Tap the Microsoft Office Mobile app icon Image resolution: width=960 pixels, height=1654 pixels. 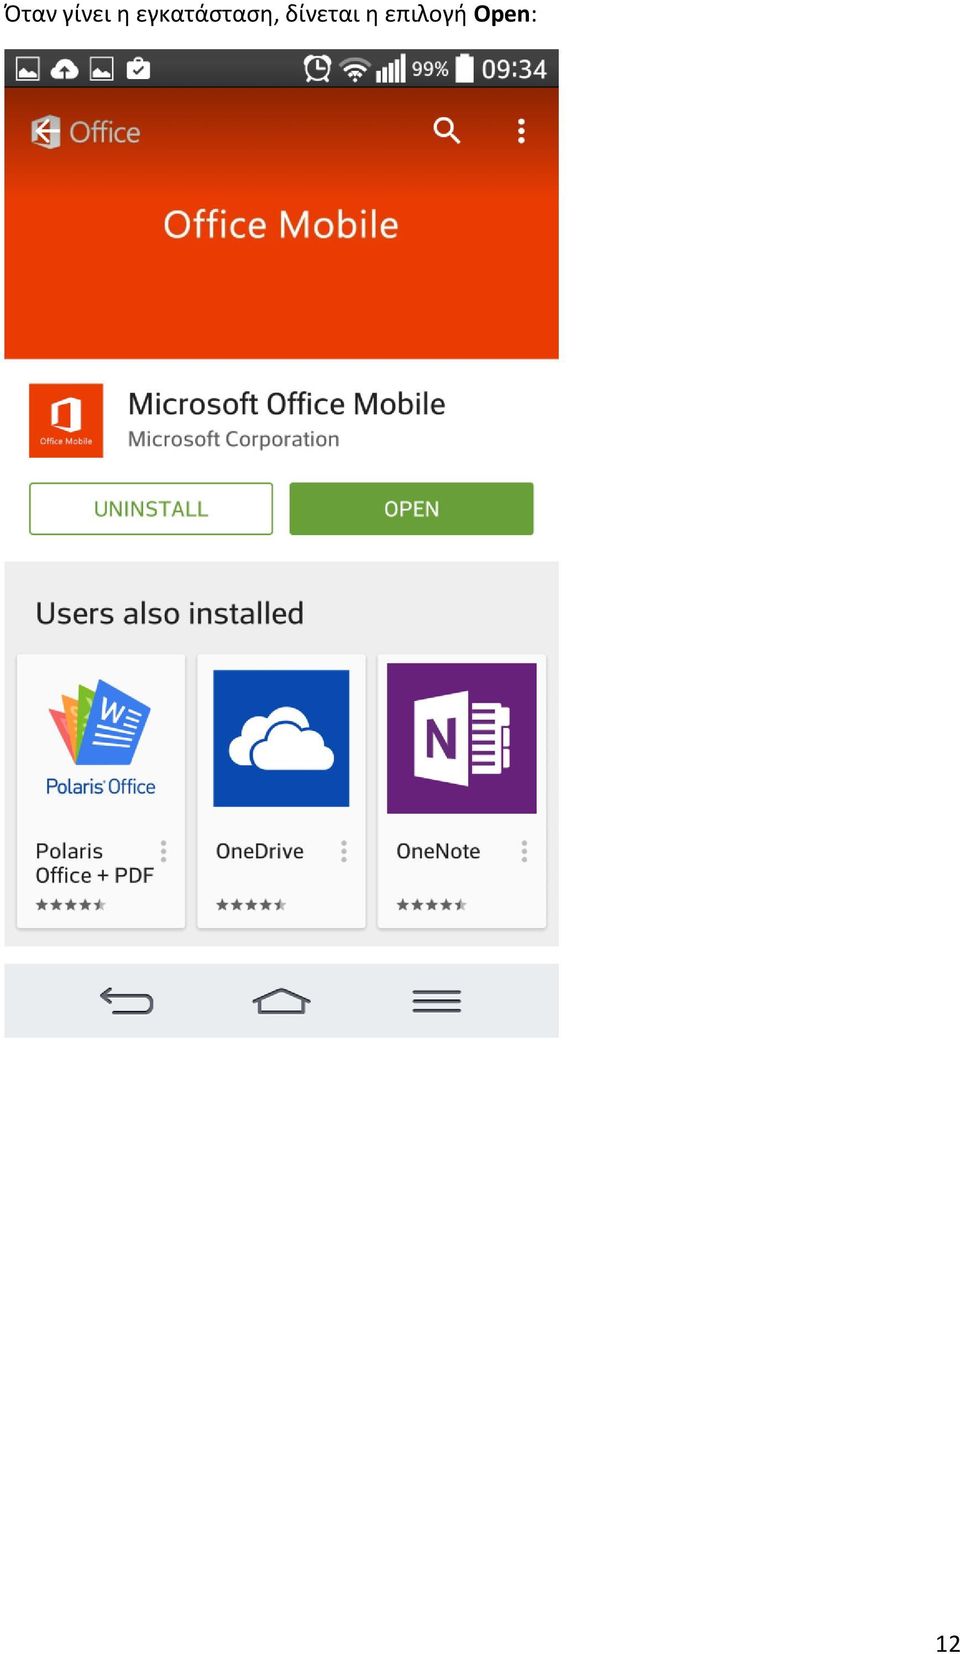tap(66, 421)
